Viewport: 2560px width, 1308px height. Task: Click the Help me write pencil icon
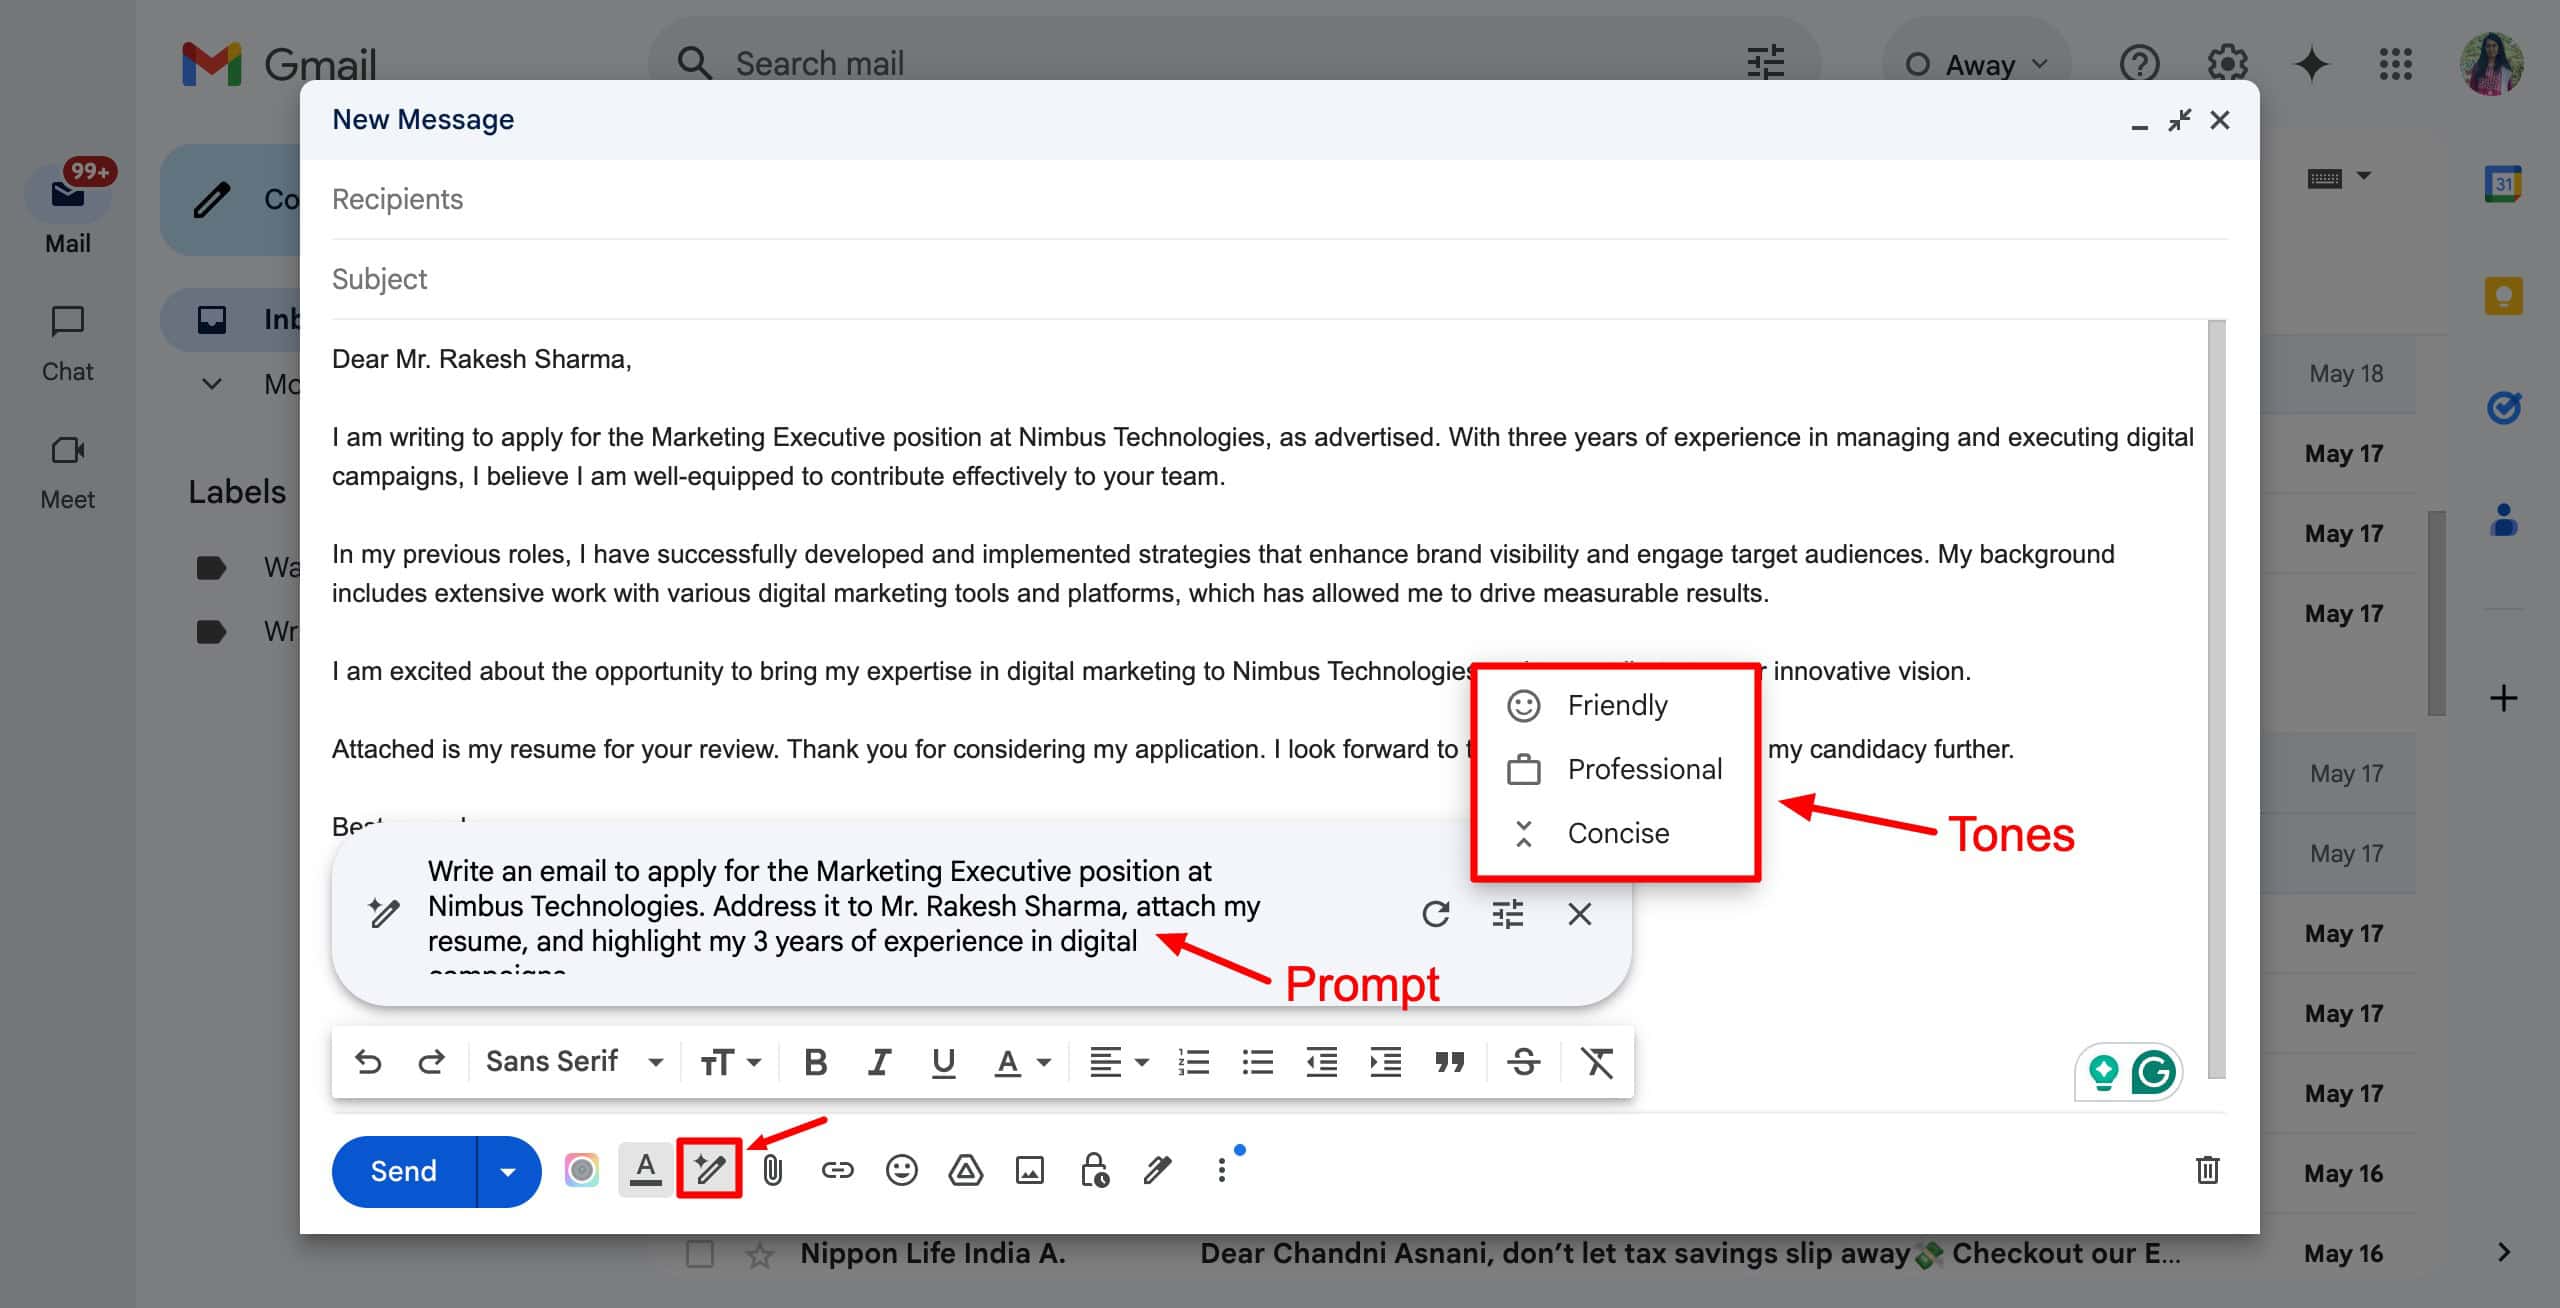(x=709, y=1169)
